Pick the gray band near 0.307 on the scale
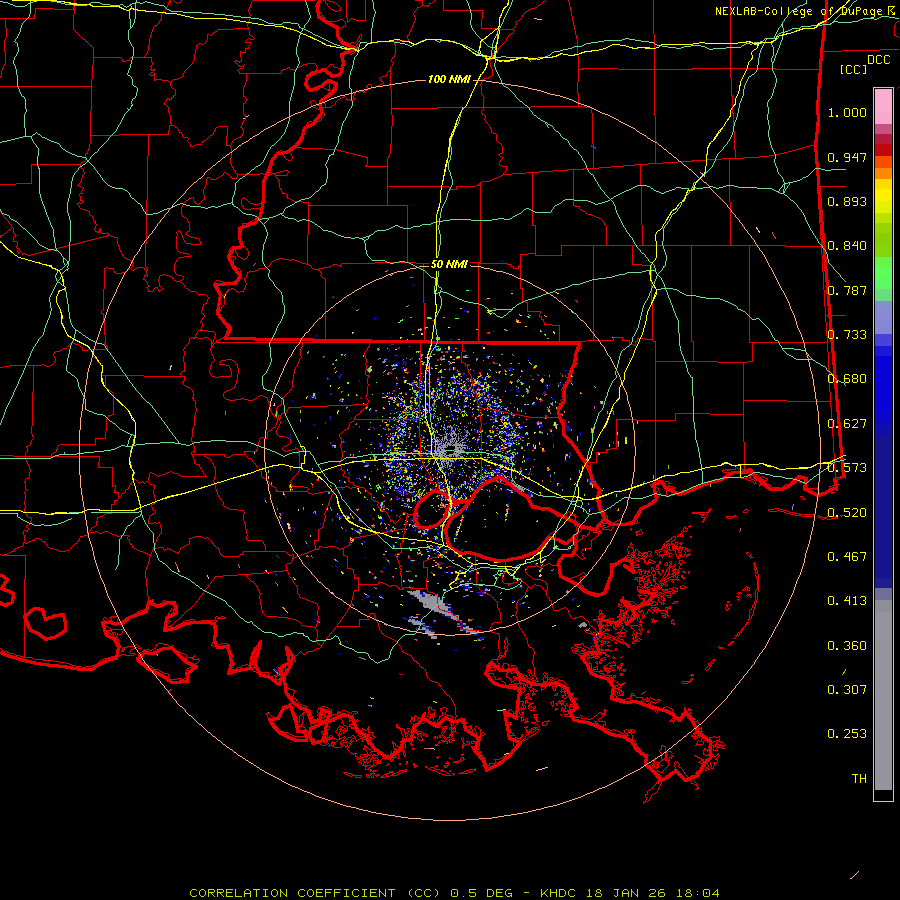 pos(883,695)
